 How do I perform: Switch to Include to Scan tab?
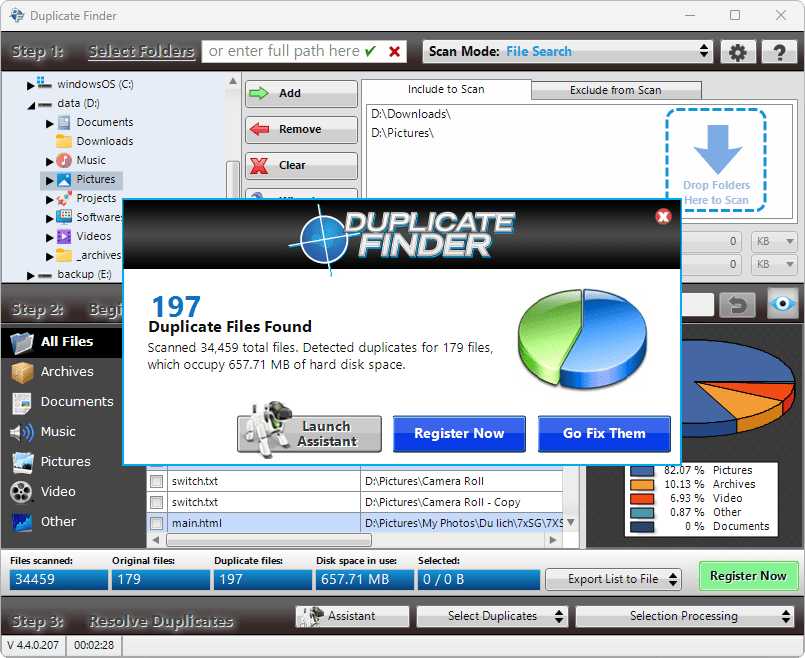click(446, 89)
